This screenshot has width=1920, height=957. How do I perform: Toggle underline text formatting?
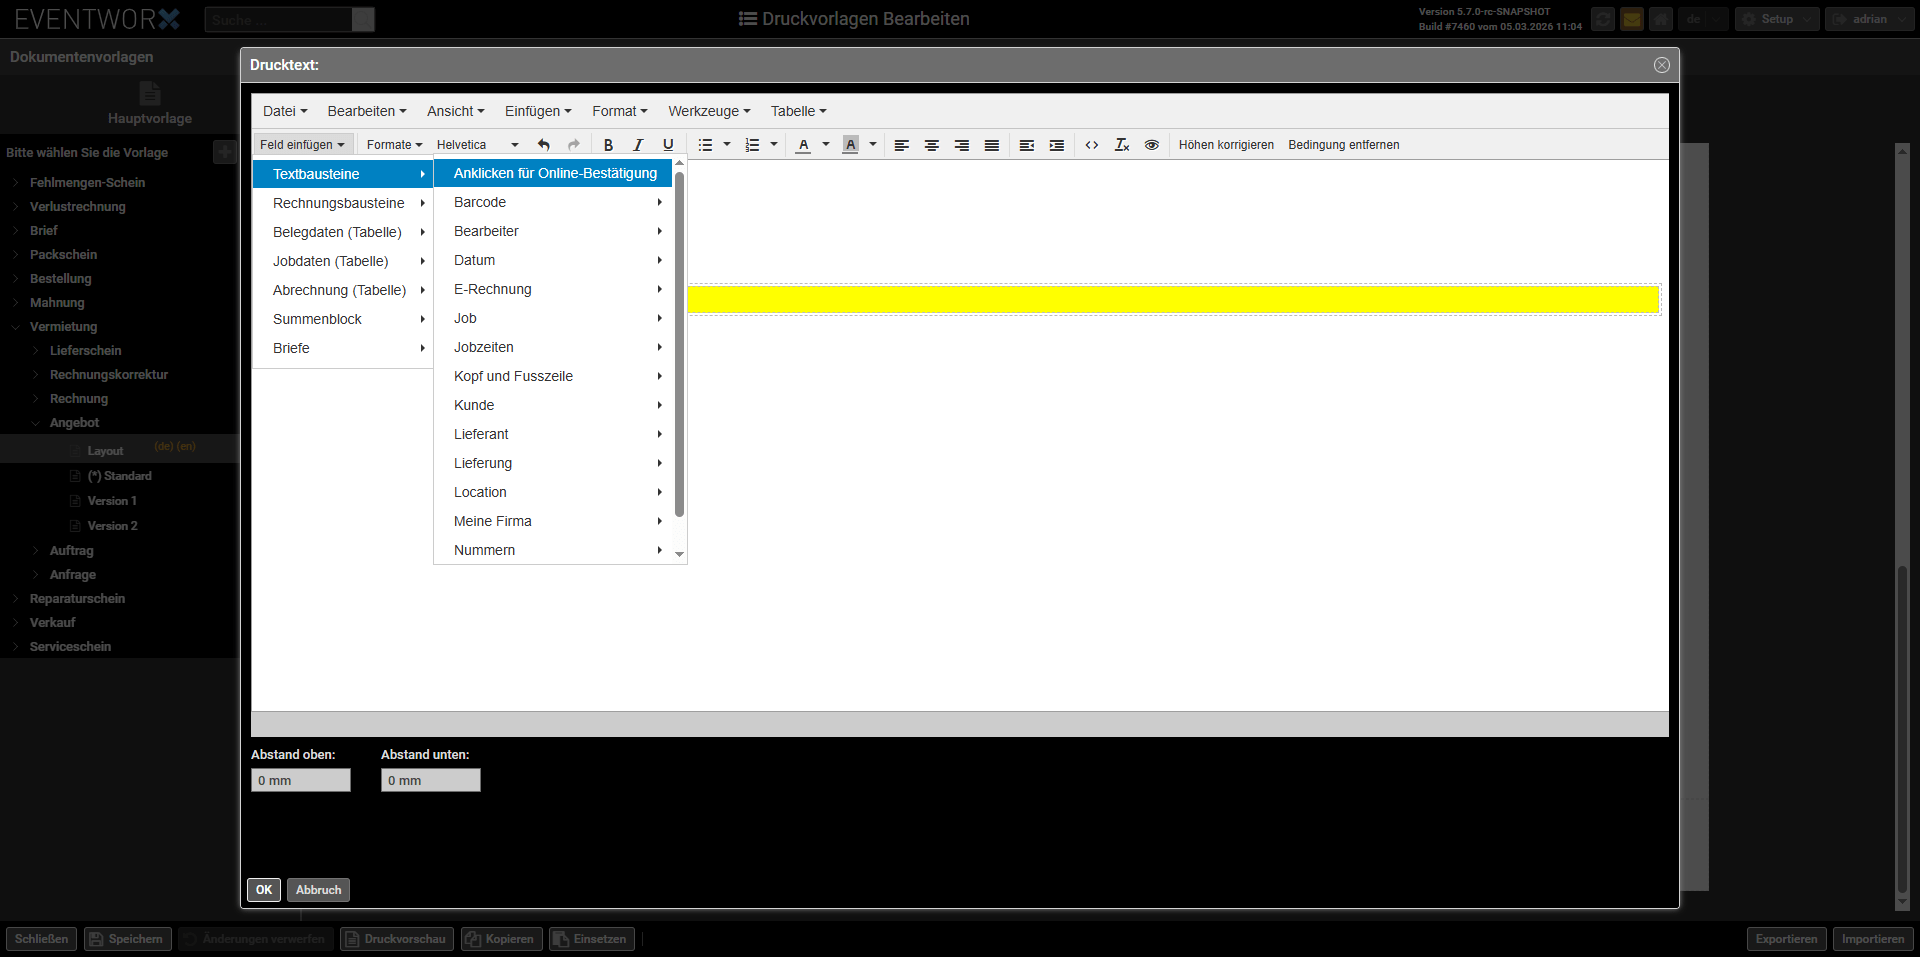(x=668, y=145)
